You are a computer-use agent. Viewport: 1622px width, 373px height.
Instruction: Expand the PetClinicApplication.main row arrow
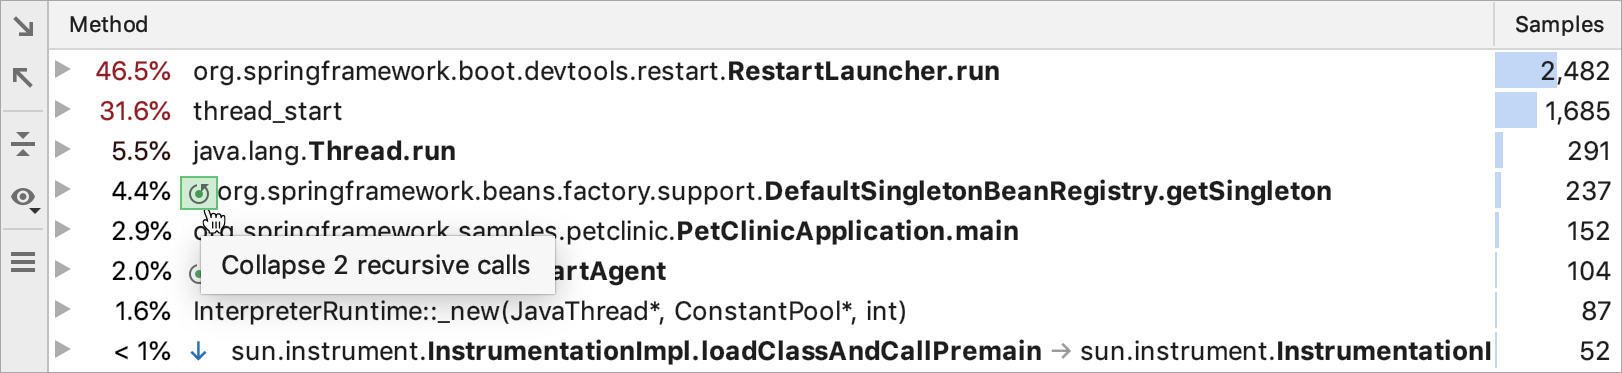(62, 230)
